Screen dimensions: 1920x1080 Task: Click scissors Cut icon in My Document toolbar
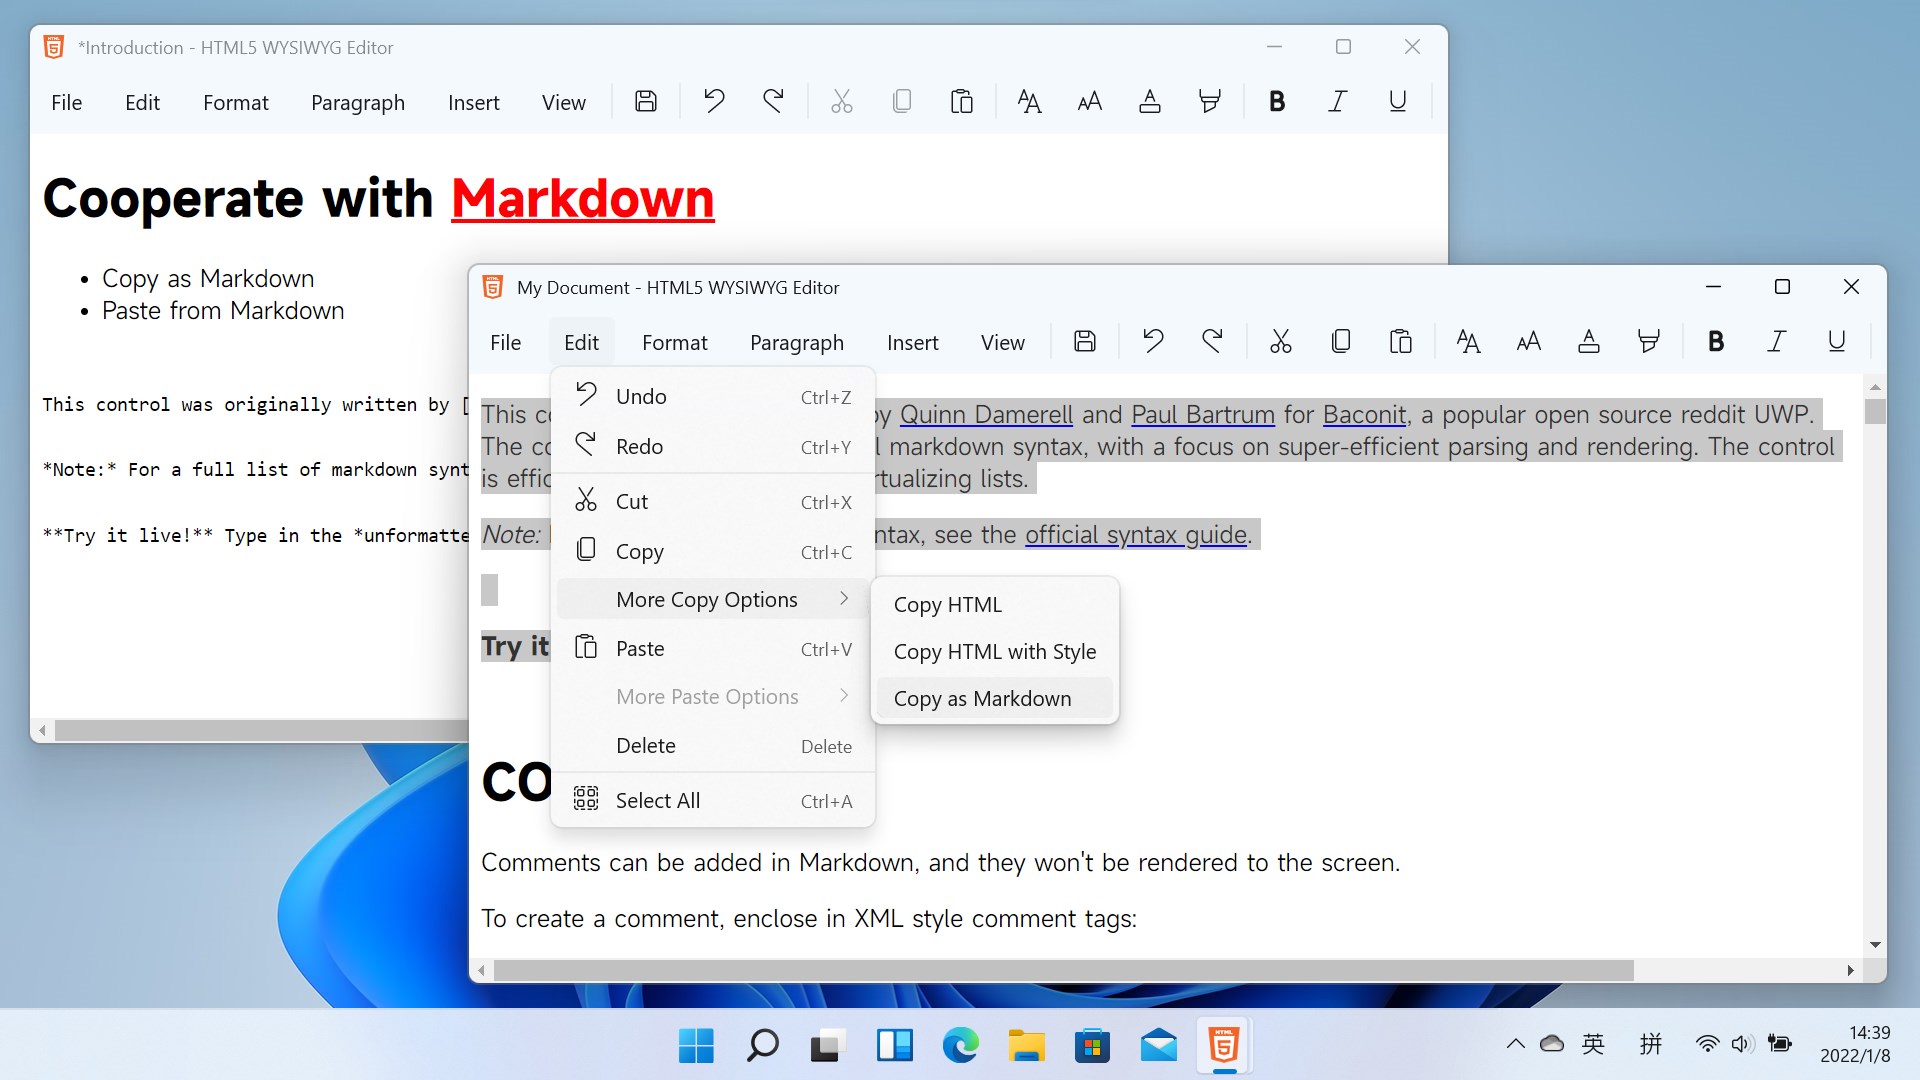[x=1281, y=342]
